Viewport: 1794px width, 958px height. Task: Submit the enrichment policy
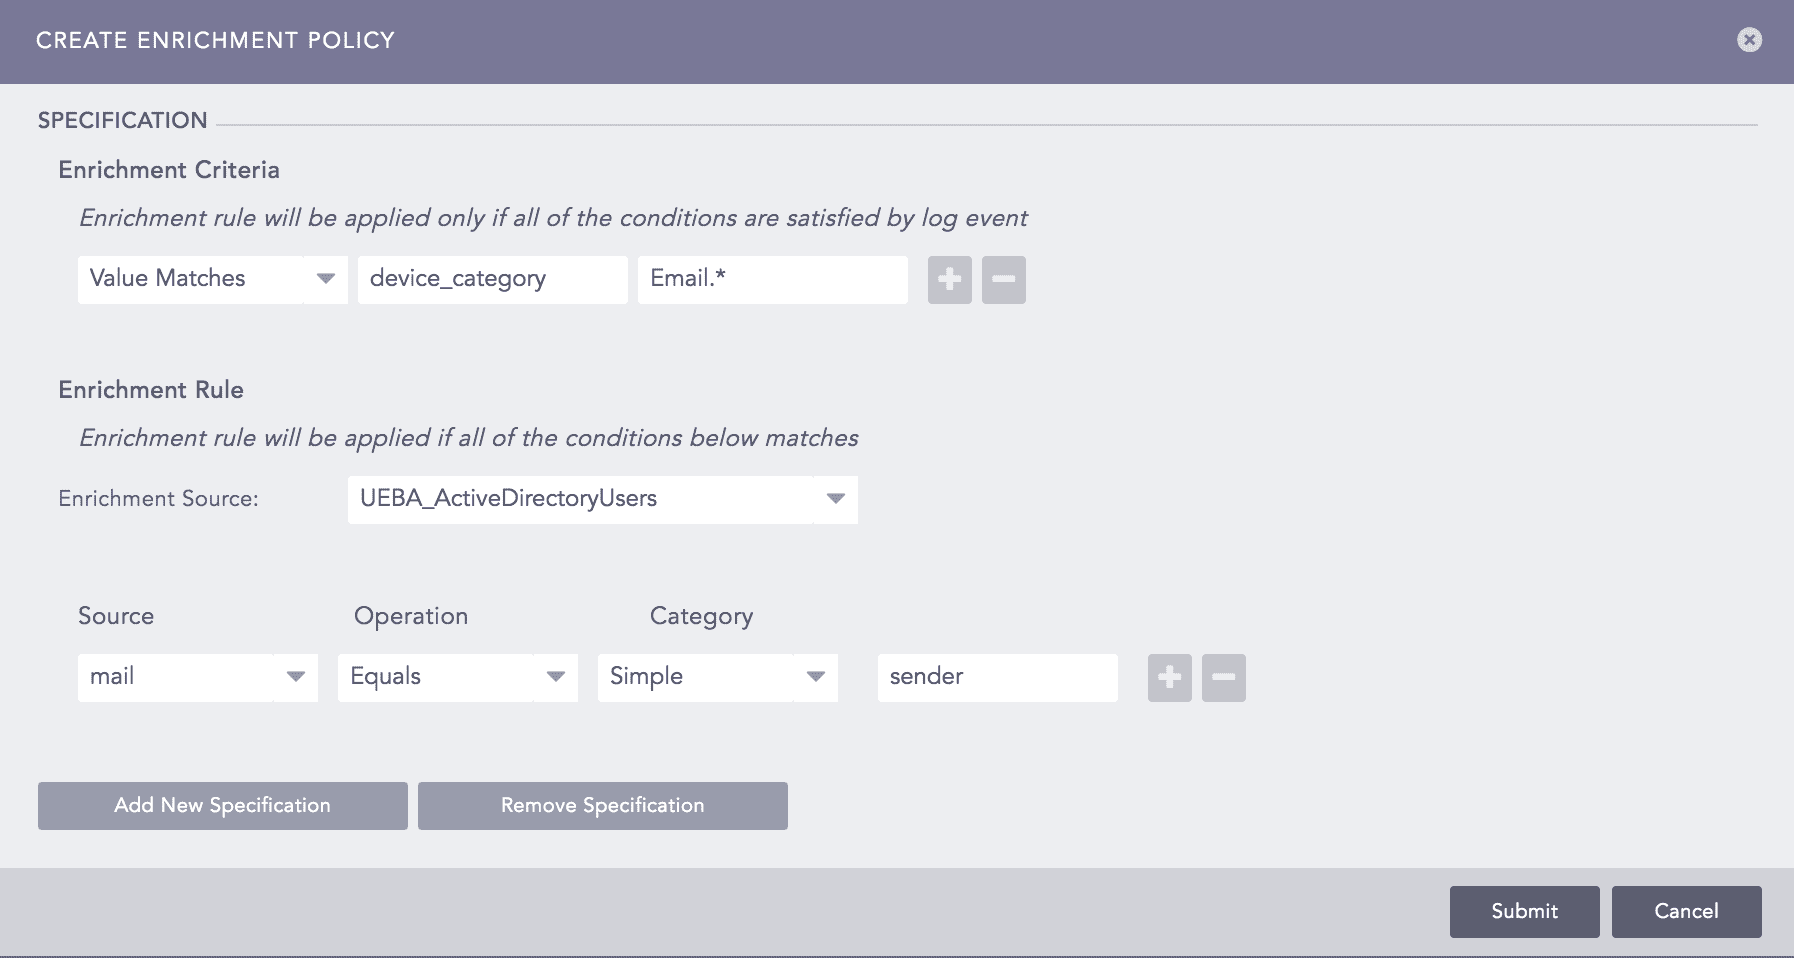click(1524, 911)
